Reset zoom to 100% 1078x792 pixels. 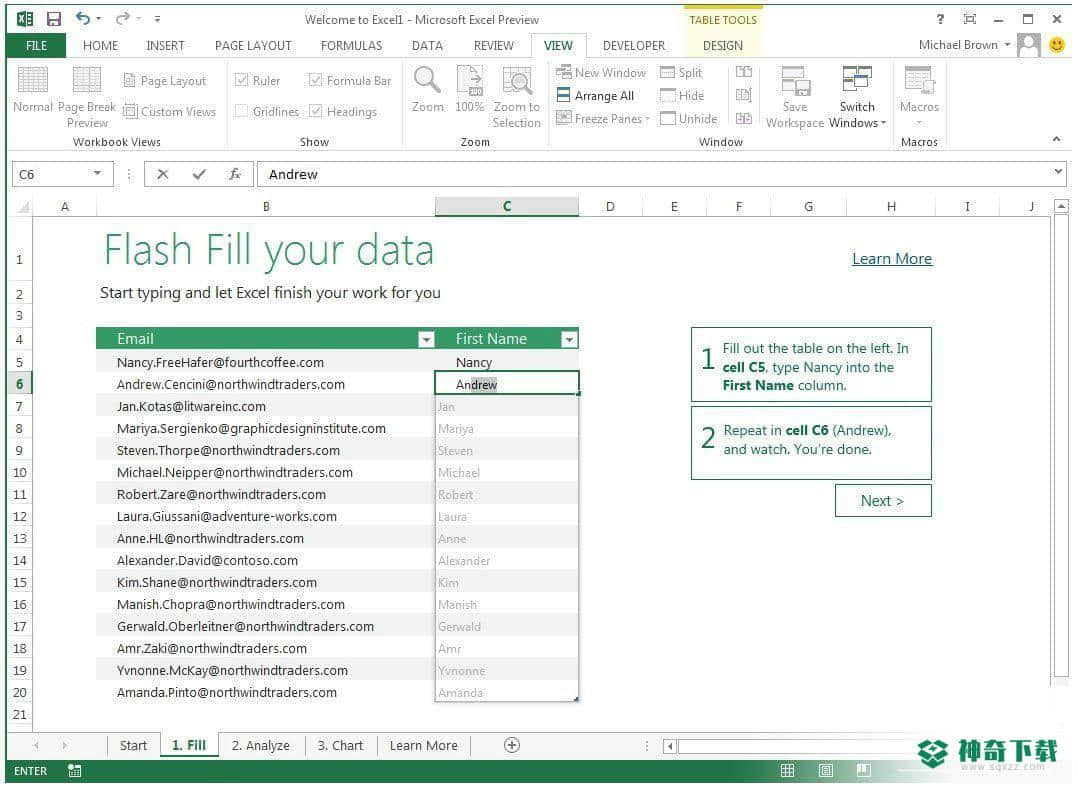pyautogui.click(x=470, y=89)
